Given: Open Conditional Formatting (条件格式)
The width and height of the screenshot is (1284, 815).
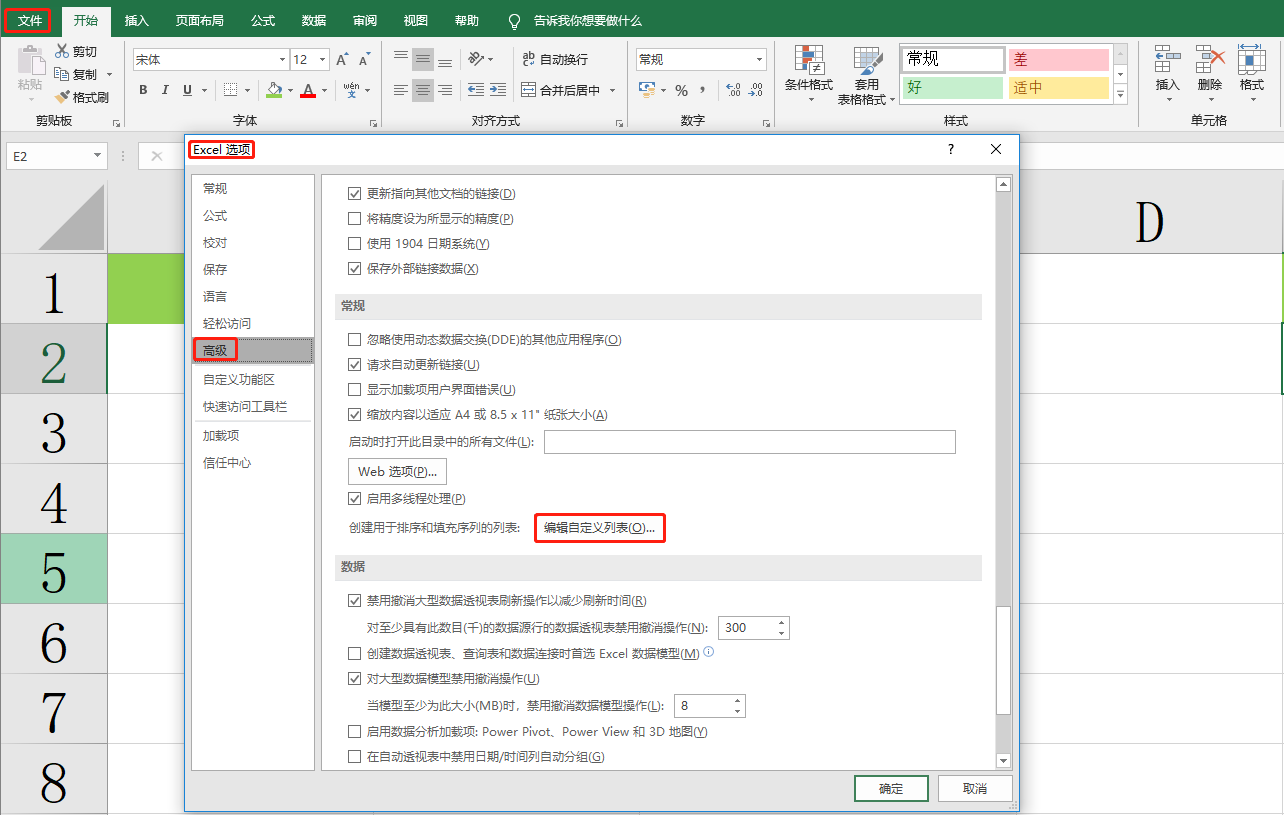Looking at the screenshot, I should coord(808,74).
